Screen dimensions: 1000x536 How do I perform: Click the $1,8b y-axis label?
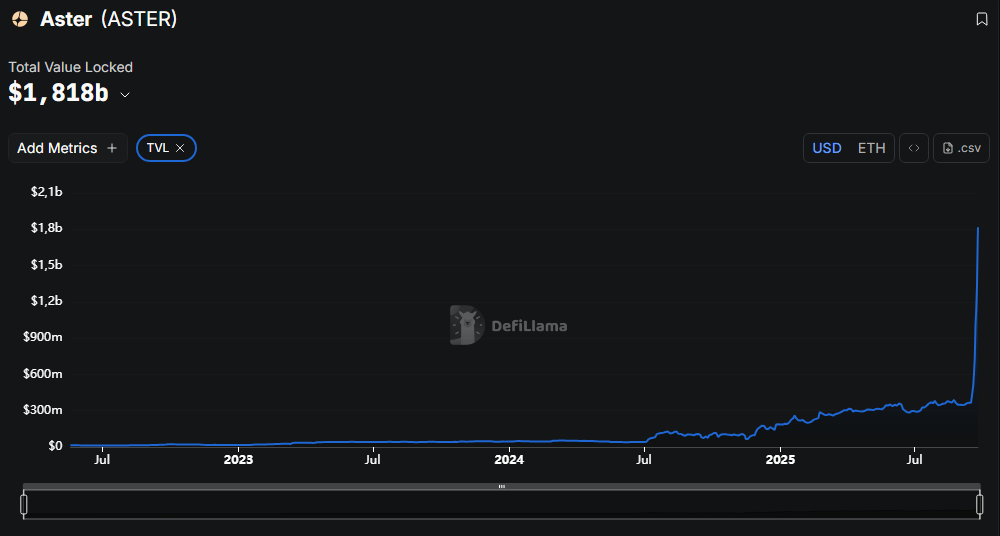(47, 228)
